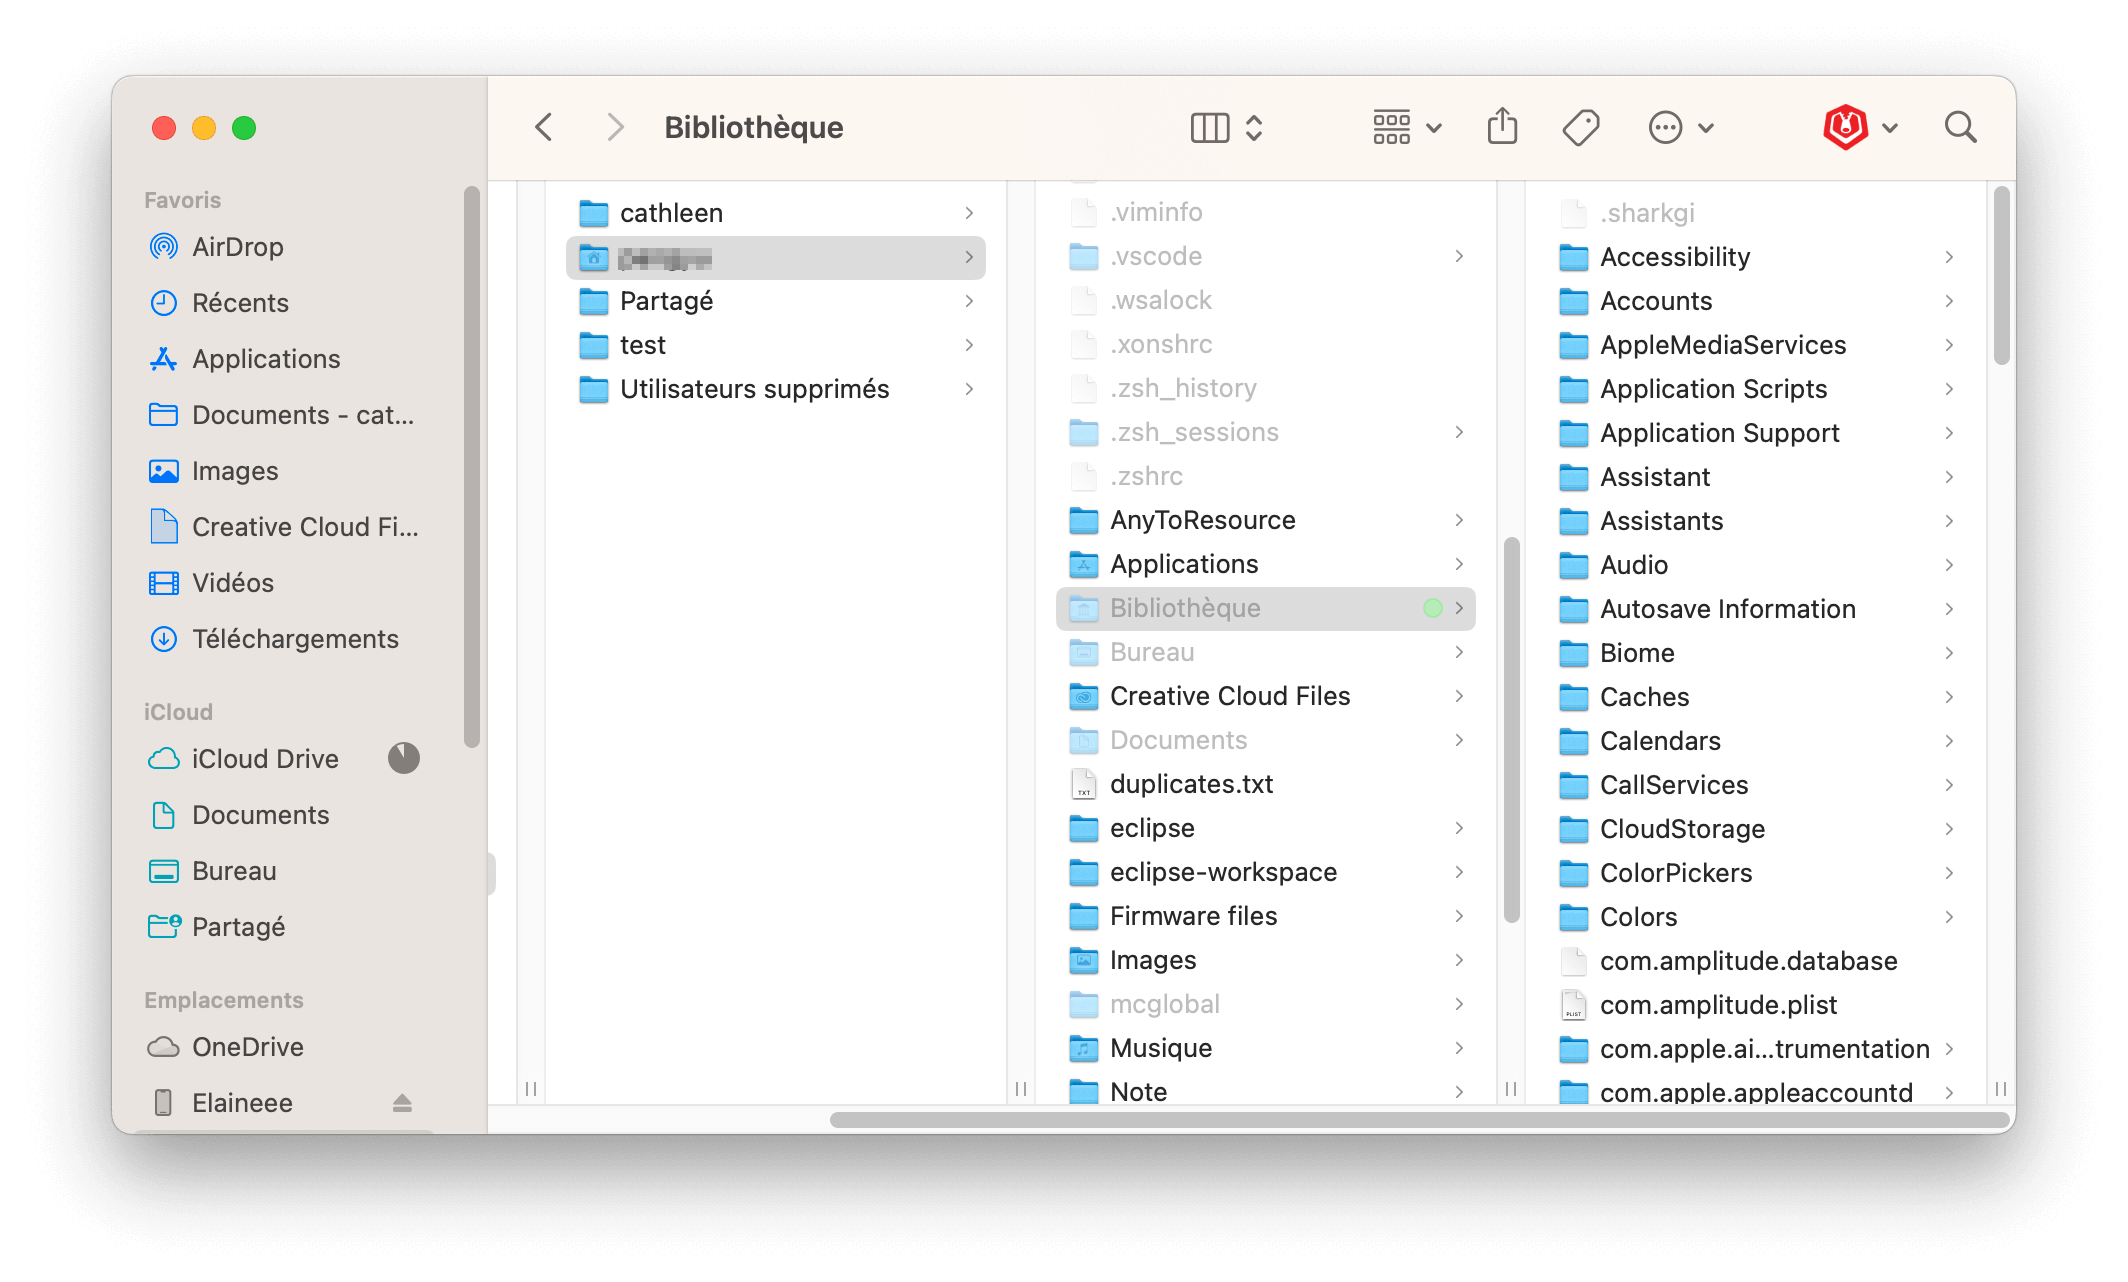The image size is (2128, 1282).
Task: Eject the Elaineee volume
Action: (402, 1103)
